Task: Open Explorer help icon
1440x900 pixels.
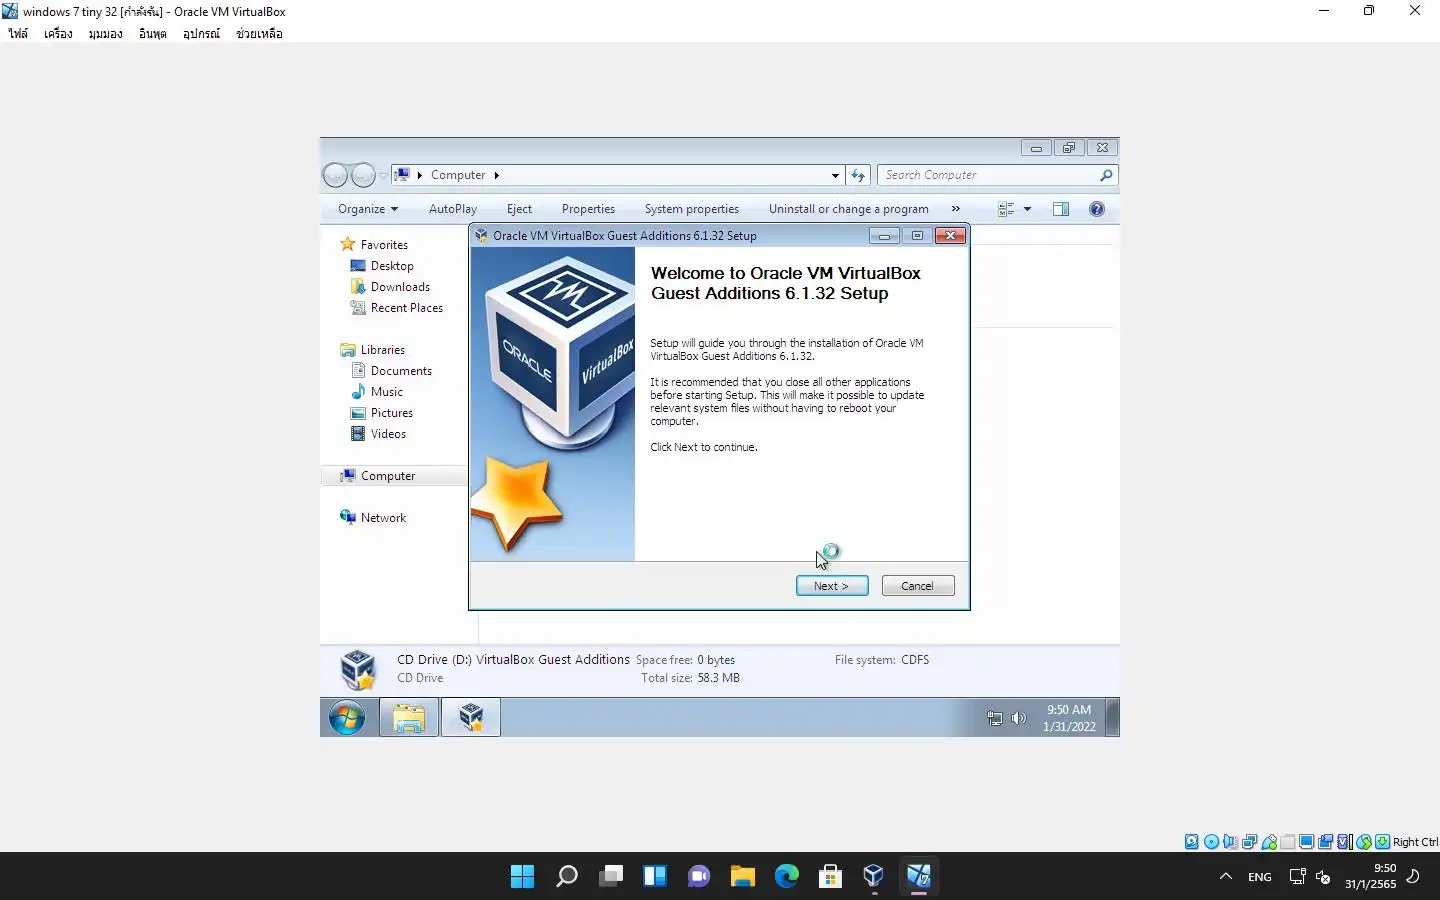Action: click(x=1097, y=209)
